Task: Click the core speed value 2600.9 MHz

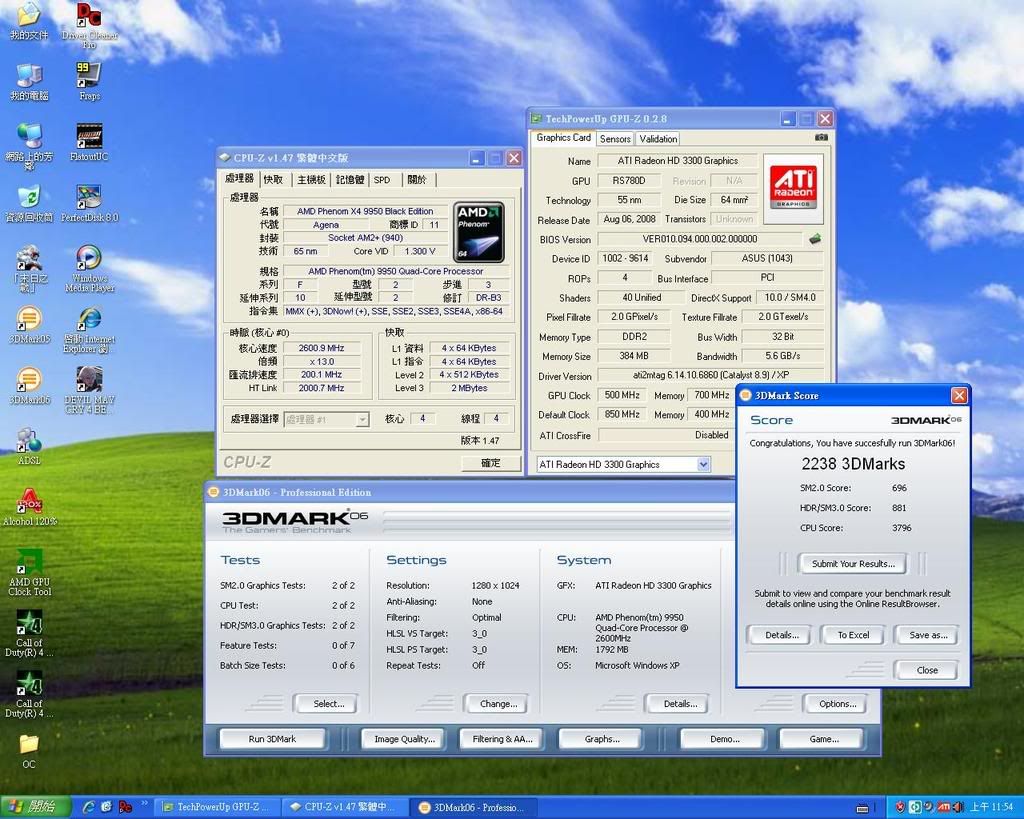Action: coord(321,348)
